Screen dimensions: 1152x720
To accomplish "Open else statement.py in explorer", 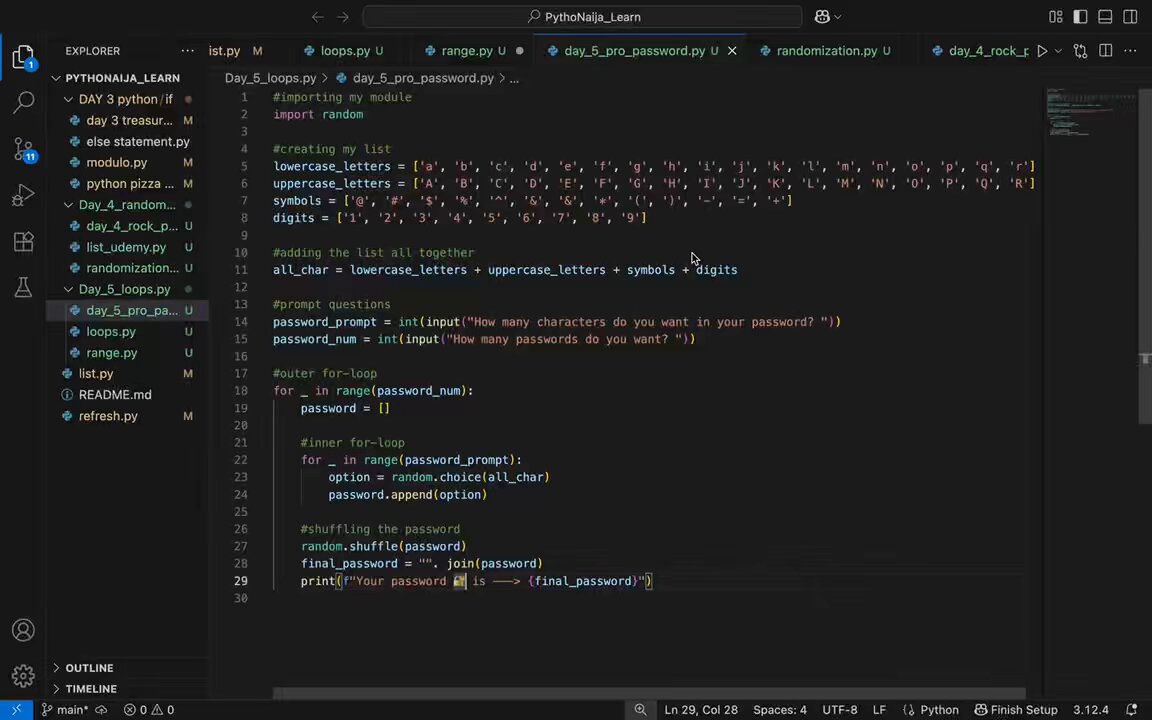I will 128,141.
